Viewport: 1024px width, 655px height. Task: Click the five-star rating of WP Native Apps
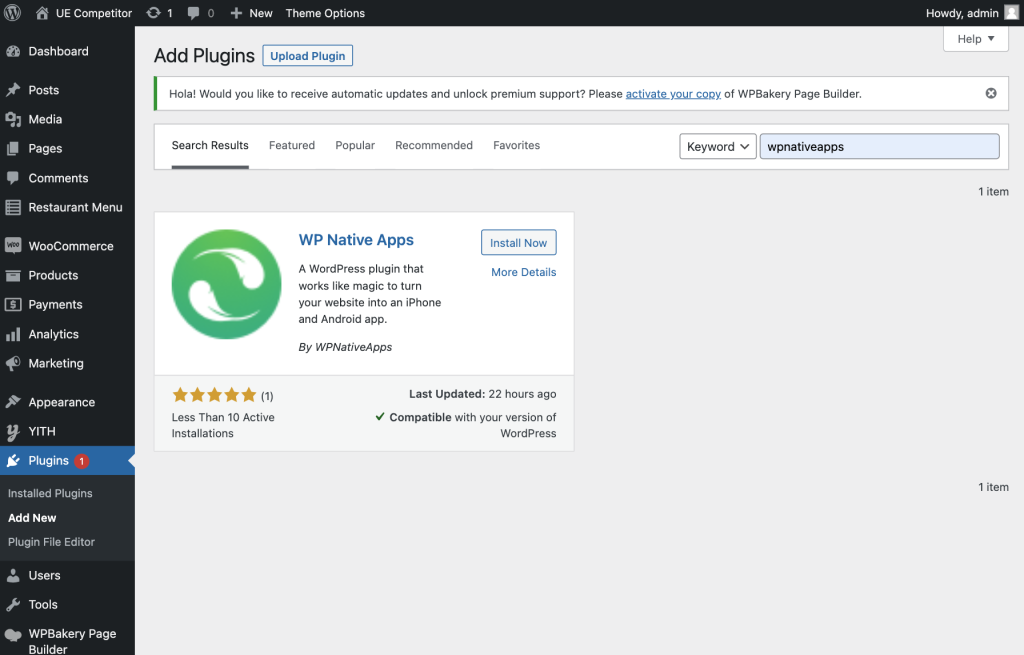pos(214,394)
